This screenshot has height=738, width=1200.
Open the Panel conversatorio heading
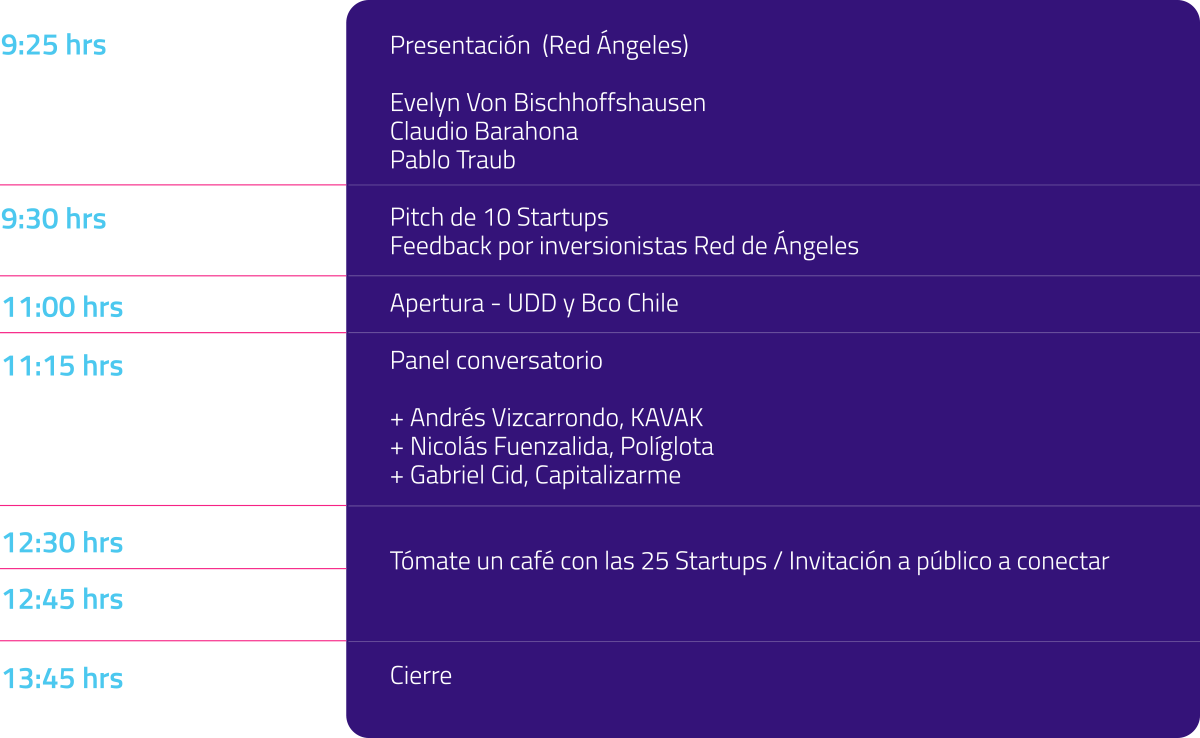496,361
